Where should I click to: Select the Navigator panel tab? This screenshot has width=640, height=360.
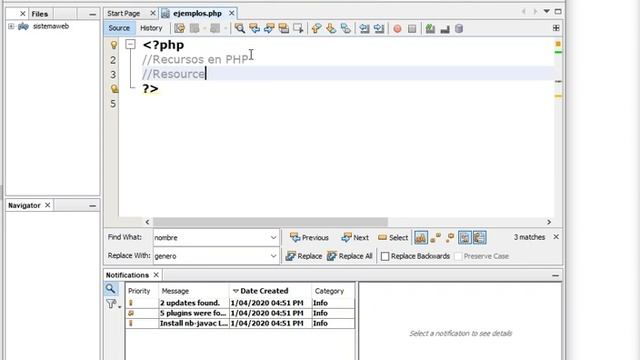[x=24, y=205]
